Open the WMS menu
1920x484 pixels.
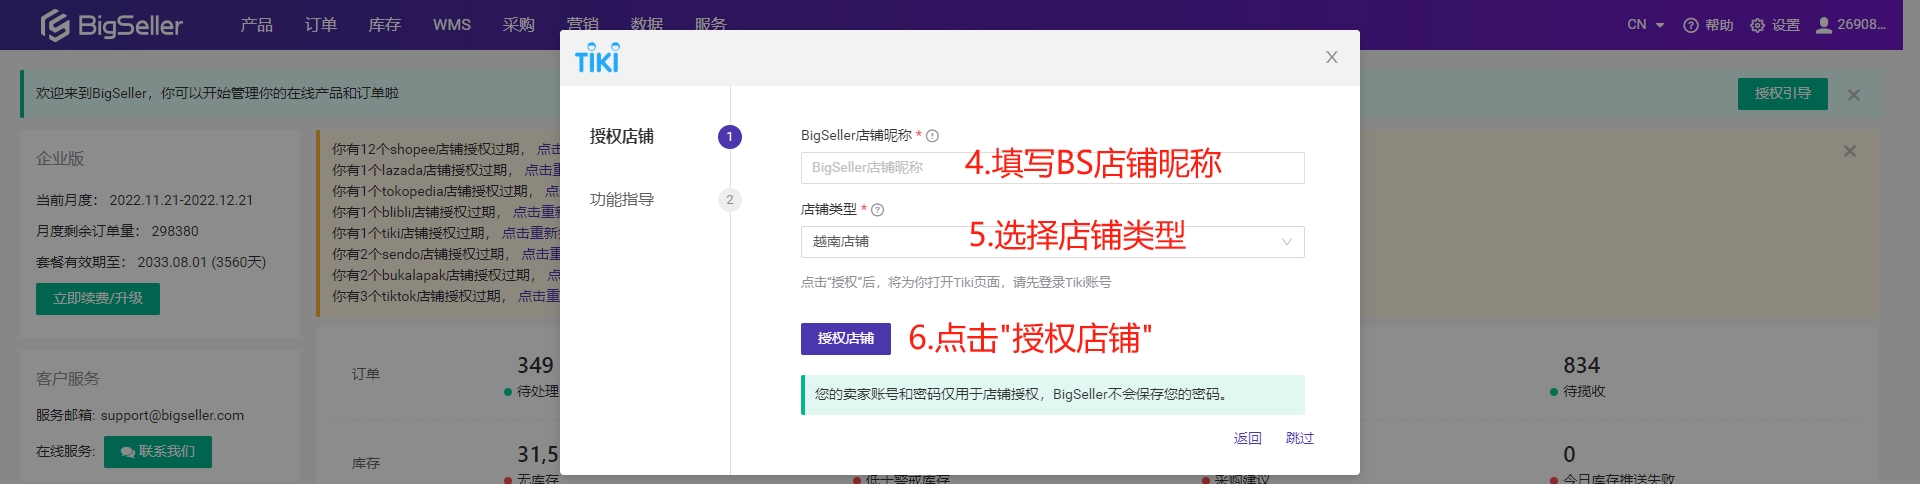pos(452,25)
